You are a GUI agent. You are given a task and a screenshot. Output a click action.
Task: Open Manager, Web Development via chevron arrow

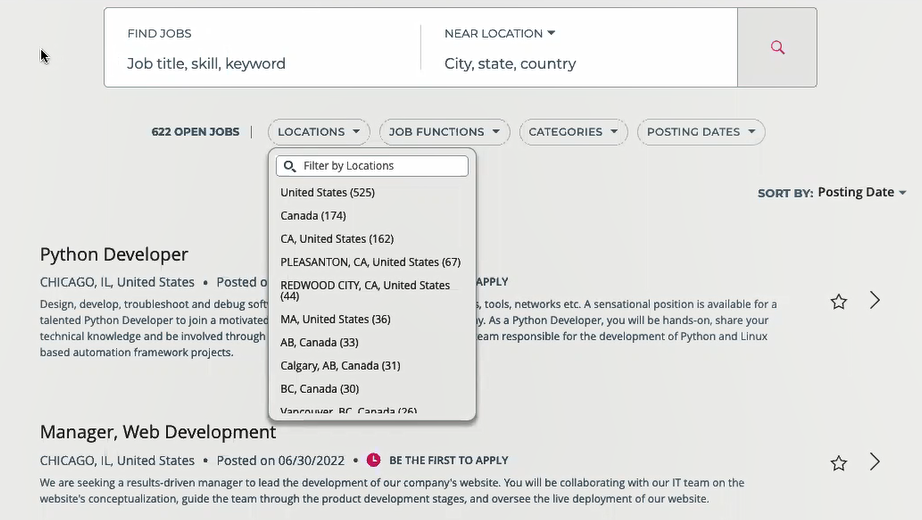[875, 462]
